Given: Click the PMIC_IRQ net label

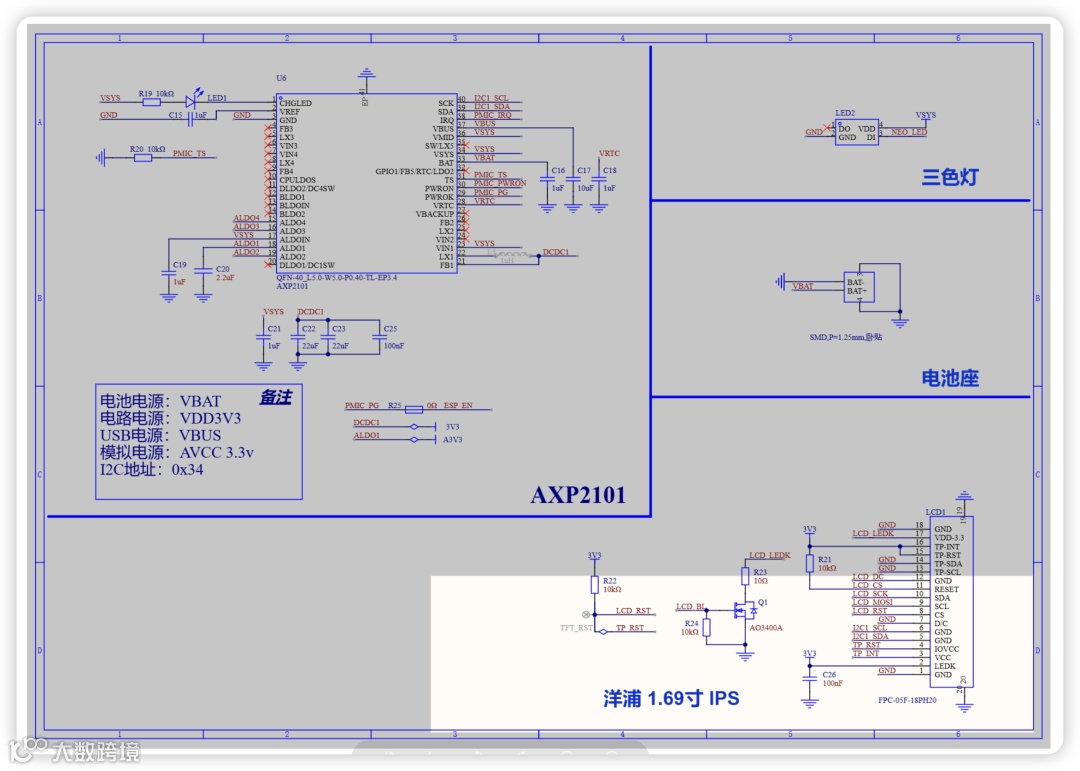Looking at the screenshot, I should [492, 115].
